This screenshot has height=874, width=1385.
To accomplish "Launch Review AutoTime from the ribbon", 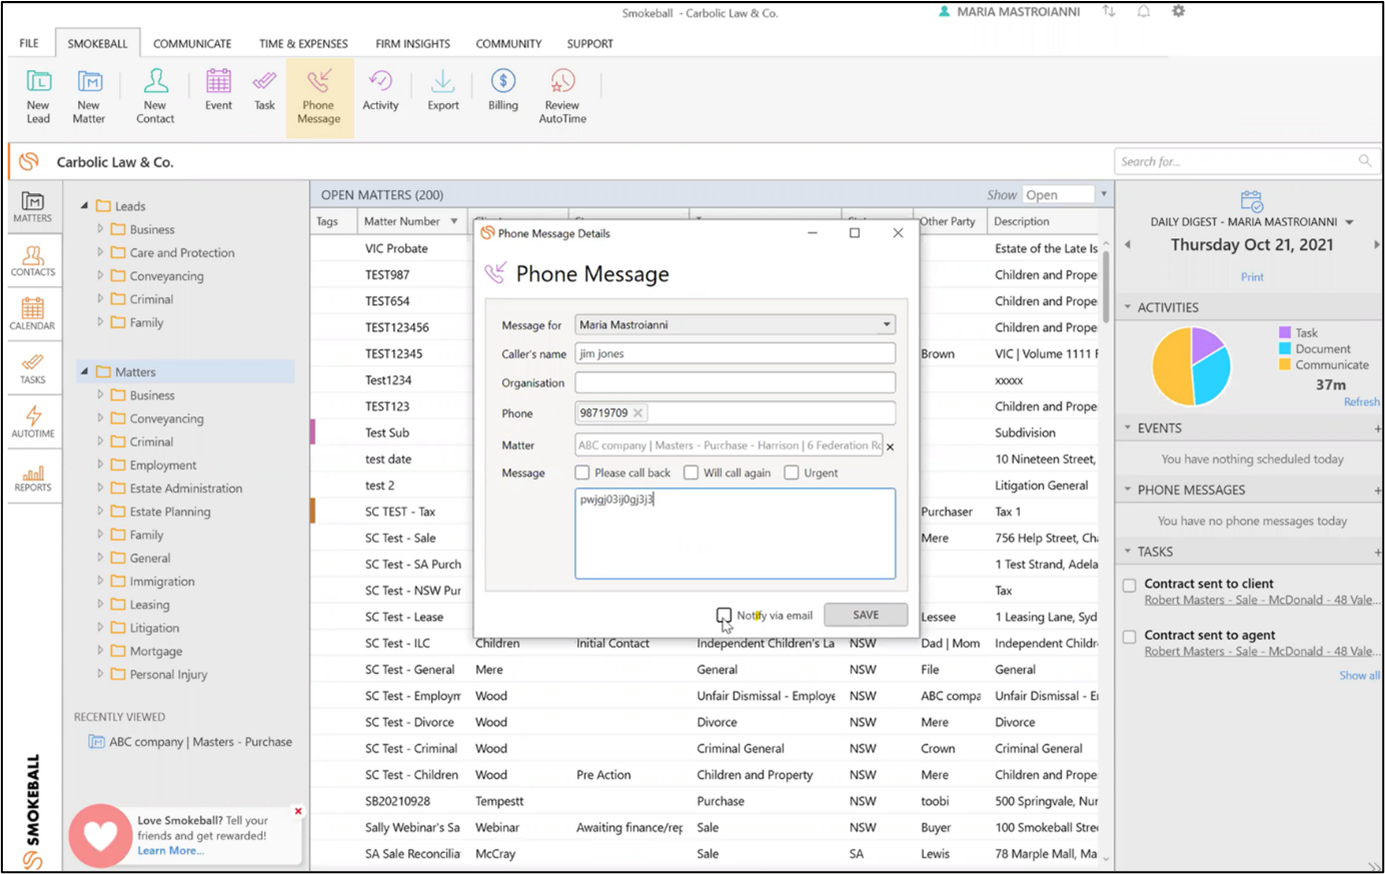I will point(562,96).
